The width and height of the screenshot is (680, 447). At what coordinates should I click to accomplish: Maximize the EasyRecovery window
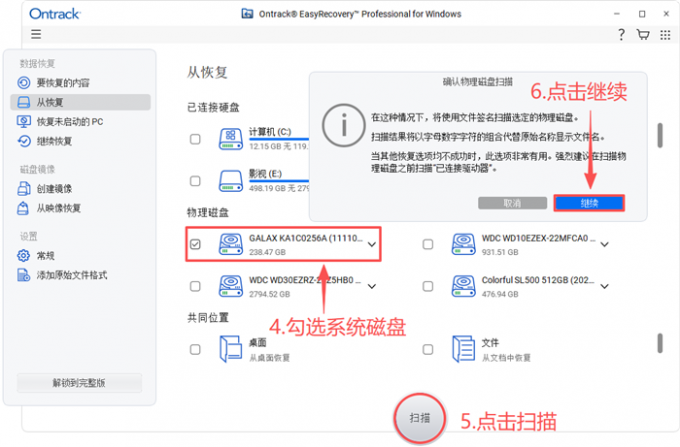(642, 14)
